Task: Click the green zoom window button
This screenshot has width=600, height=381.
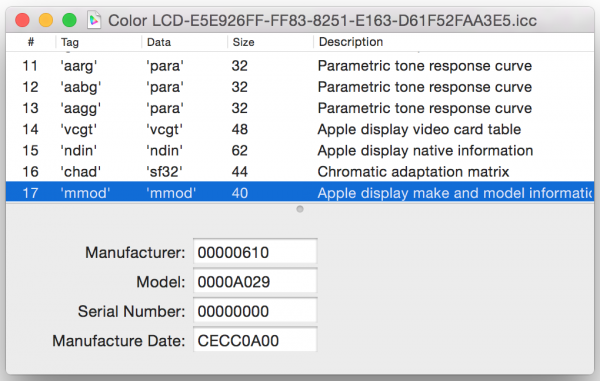Action: tap(70, 20)
